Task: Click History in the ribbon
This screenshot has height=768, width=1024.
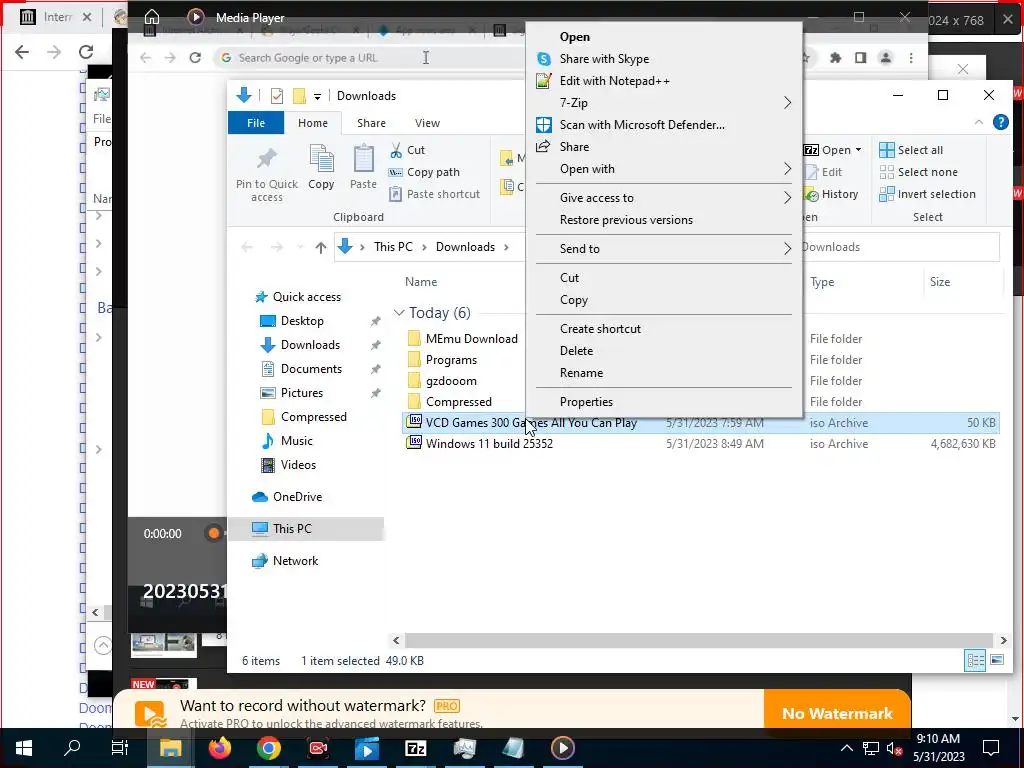Action: (x=832, y=195)
